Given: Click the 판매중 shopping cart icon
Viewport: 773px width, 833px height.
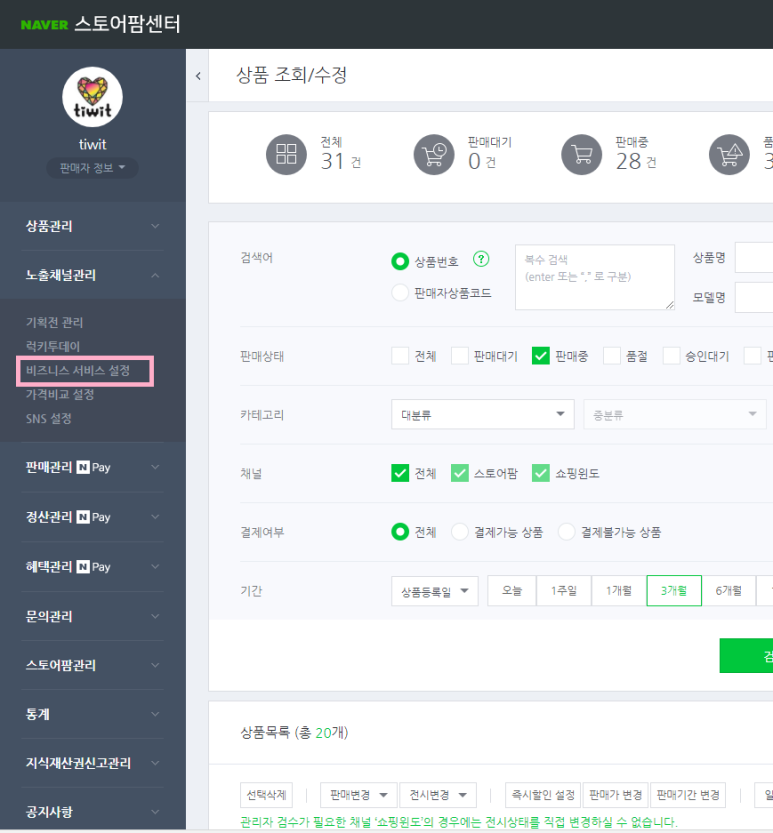Looking at the screenshot, I should click(x=582, y=154).
